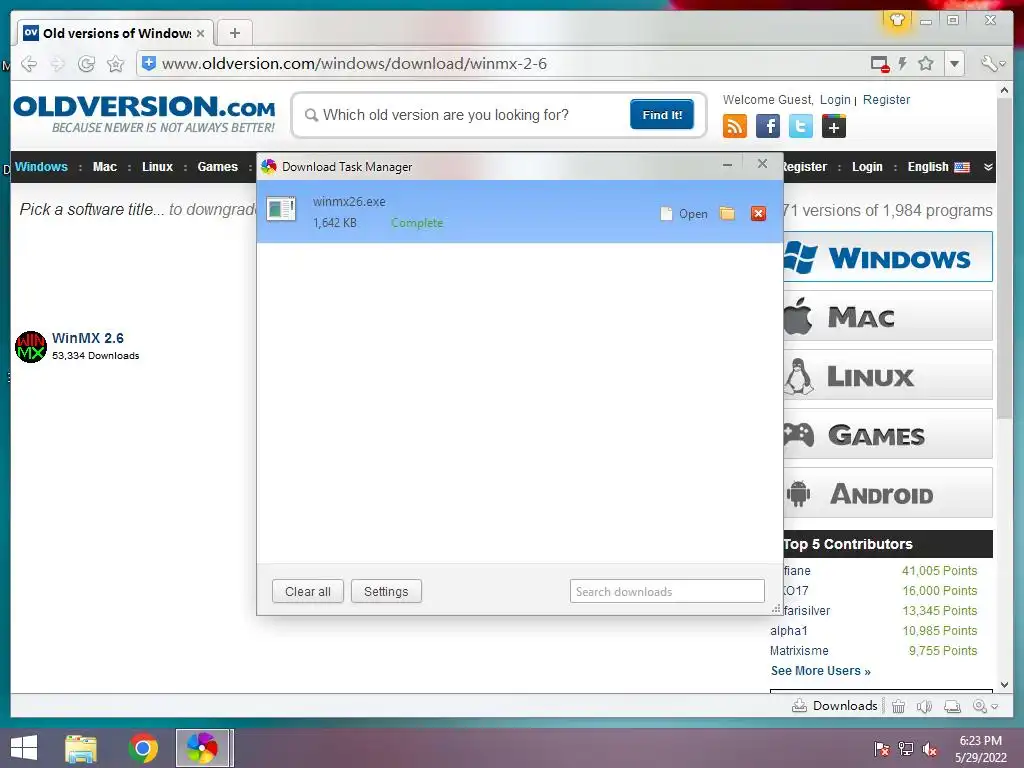Go back with the browser back arrow
Image resolution: width=1024 pixels, height=768 pixels.
(29, 64)
